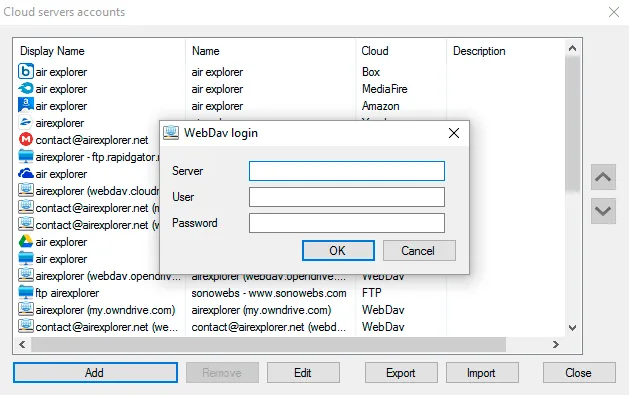Click the Box icon beside first air explorer
This screenshot has width=629, height=395.
click(26, 71)
